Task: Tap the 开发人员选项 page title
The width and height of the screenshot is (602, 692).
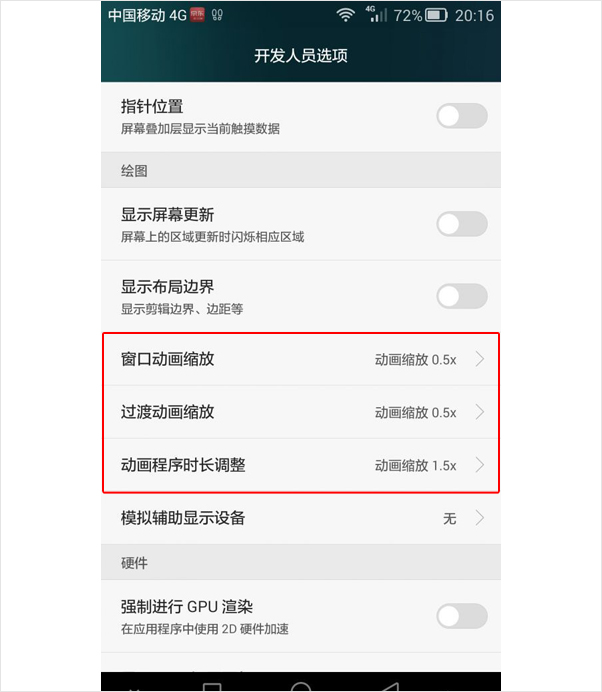Action: (x=301, y=56)
